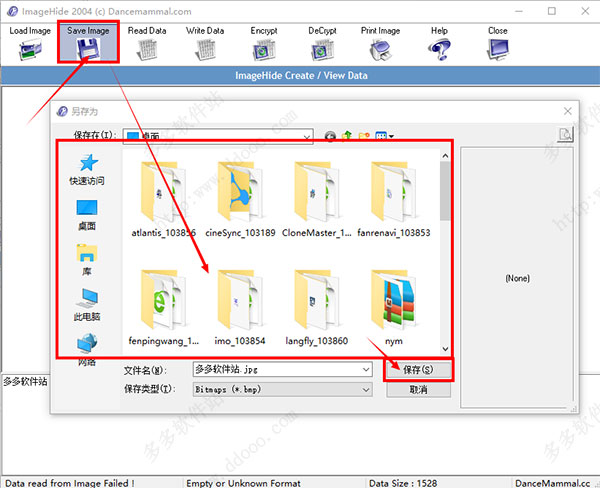This screenshot has width=600, height=488.
Task: Click the Data Size : 1528 status entry
Action: click(403, 483)
